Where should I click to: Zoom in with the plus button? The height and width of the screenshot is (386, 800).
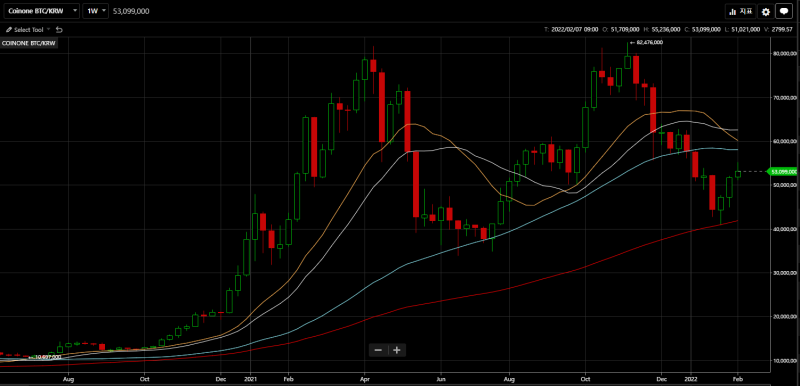(x=397, y=350)
